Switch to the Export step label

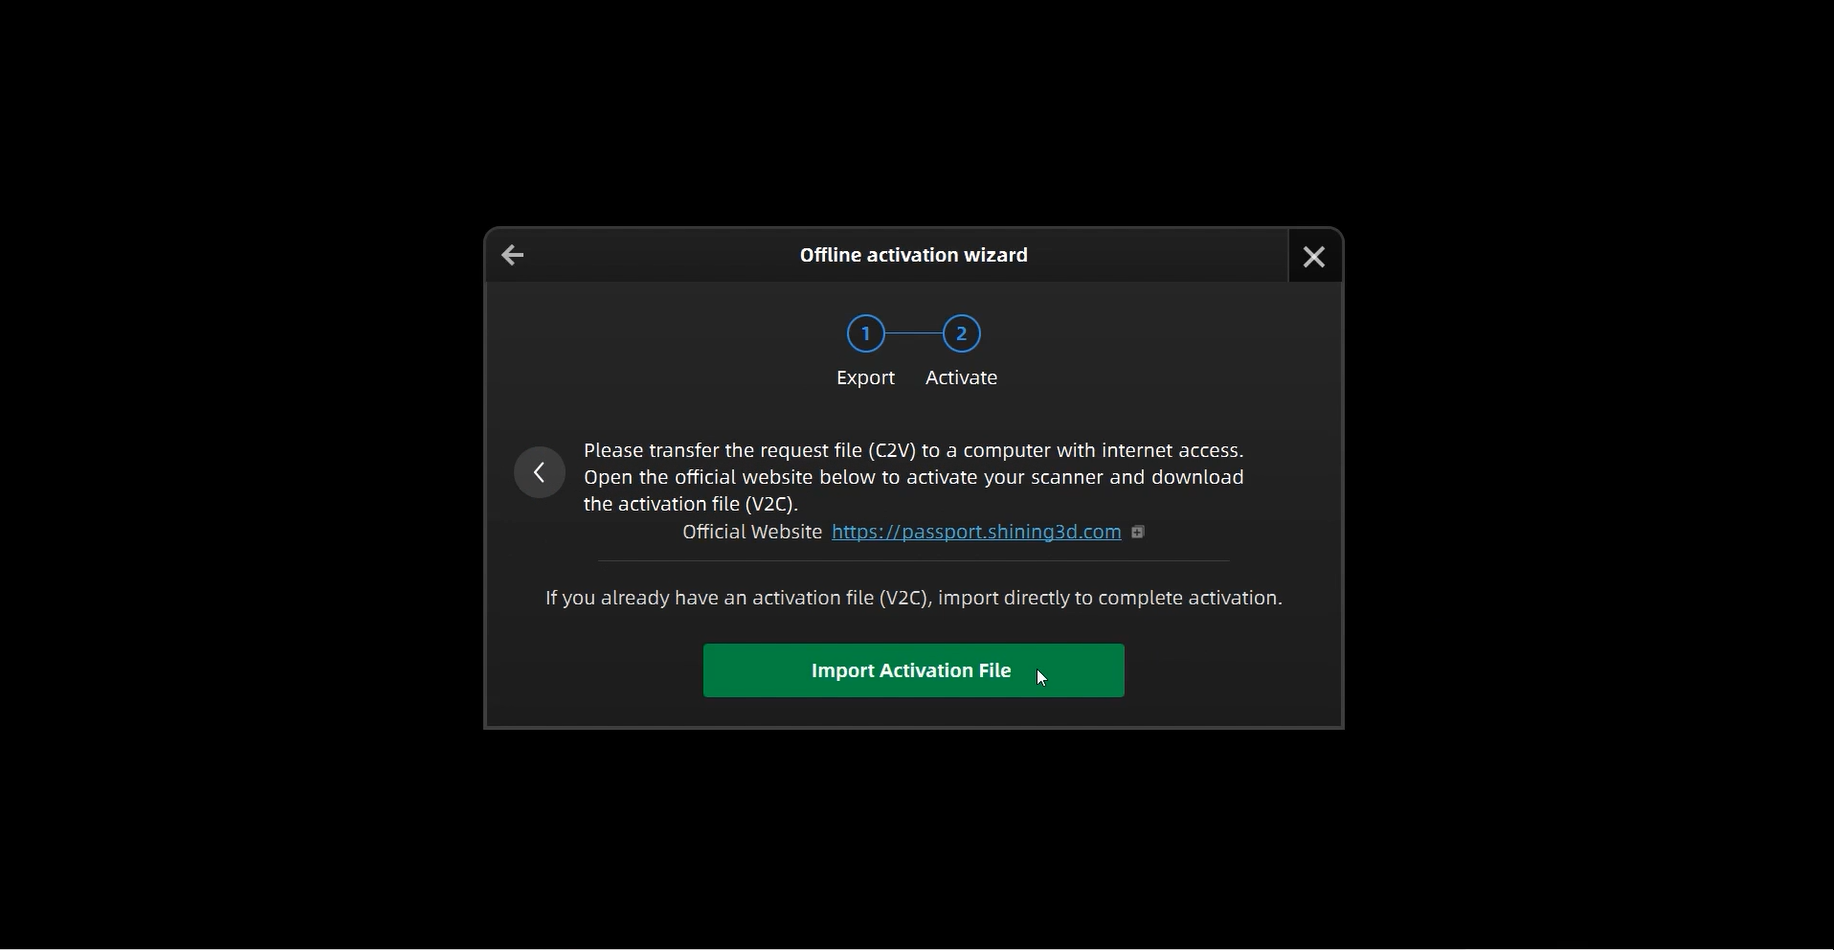point(866,378)
